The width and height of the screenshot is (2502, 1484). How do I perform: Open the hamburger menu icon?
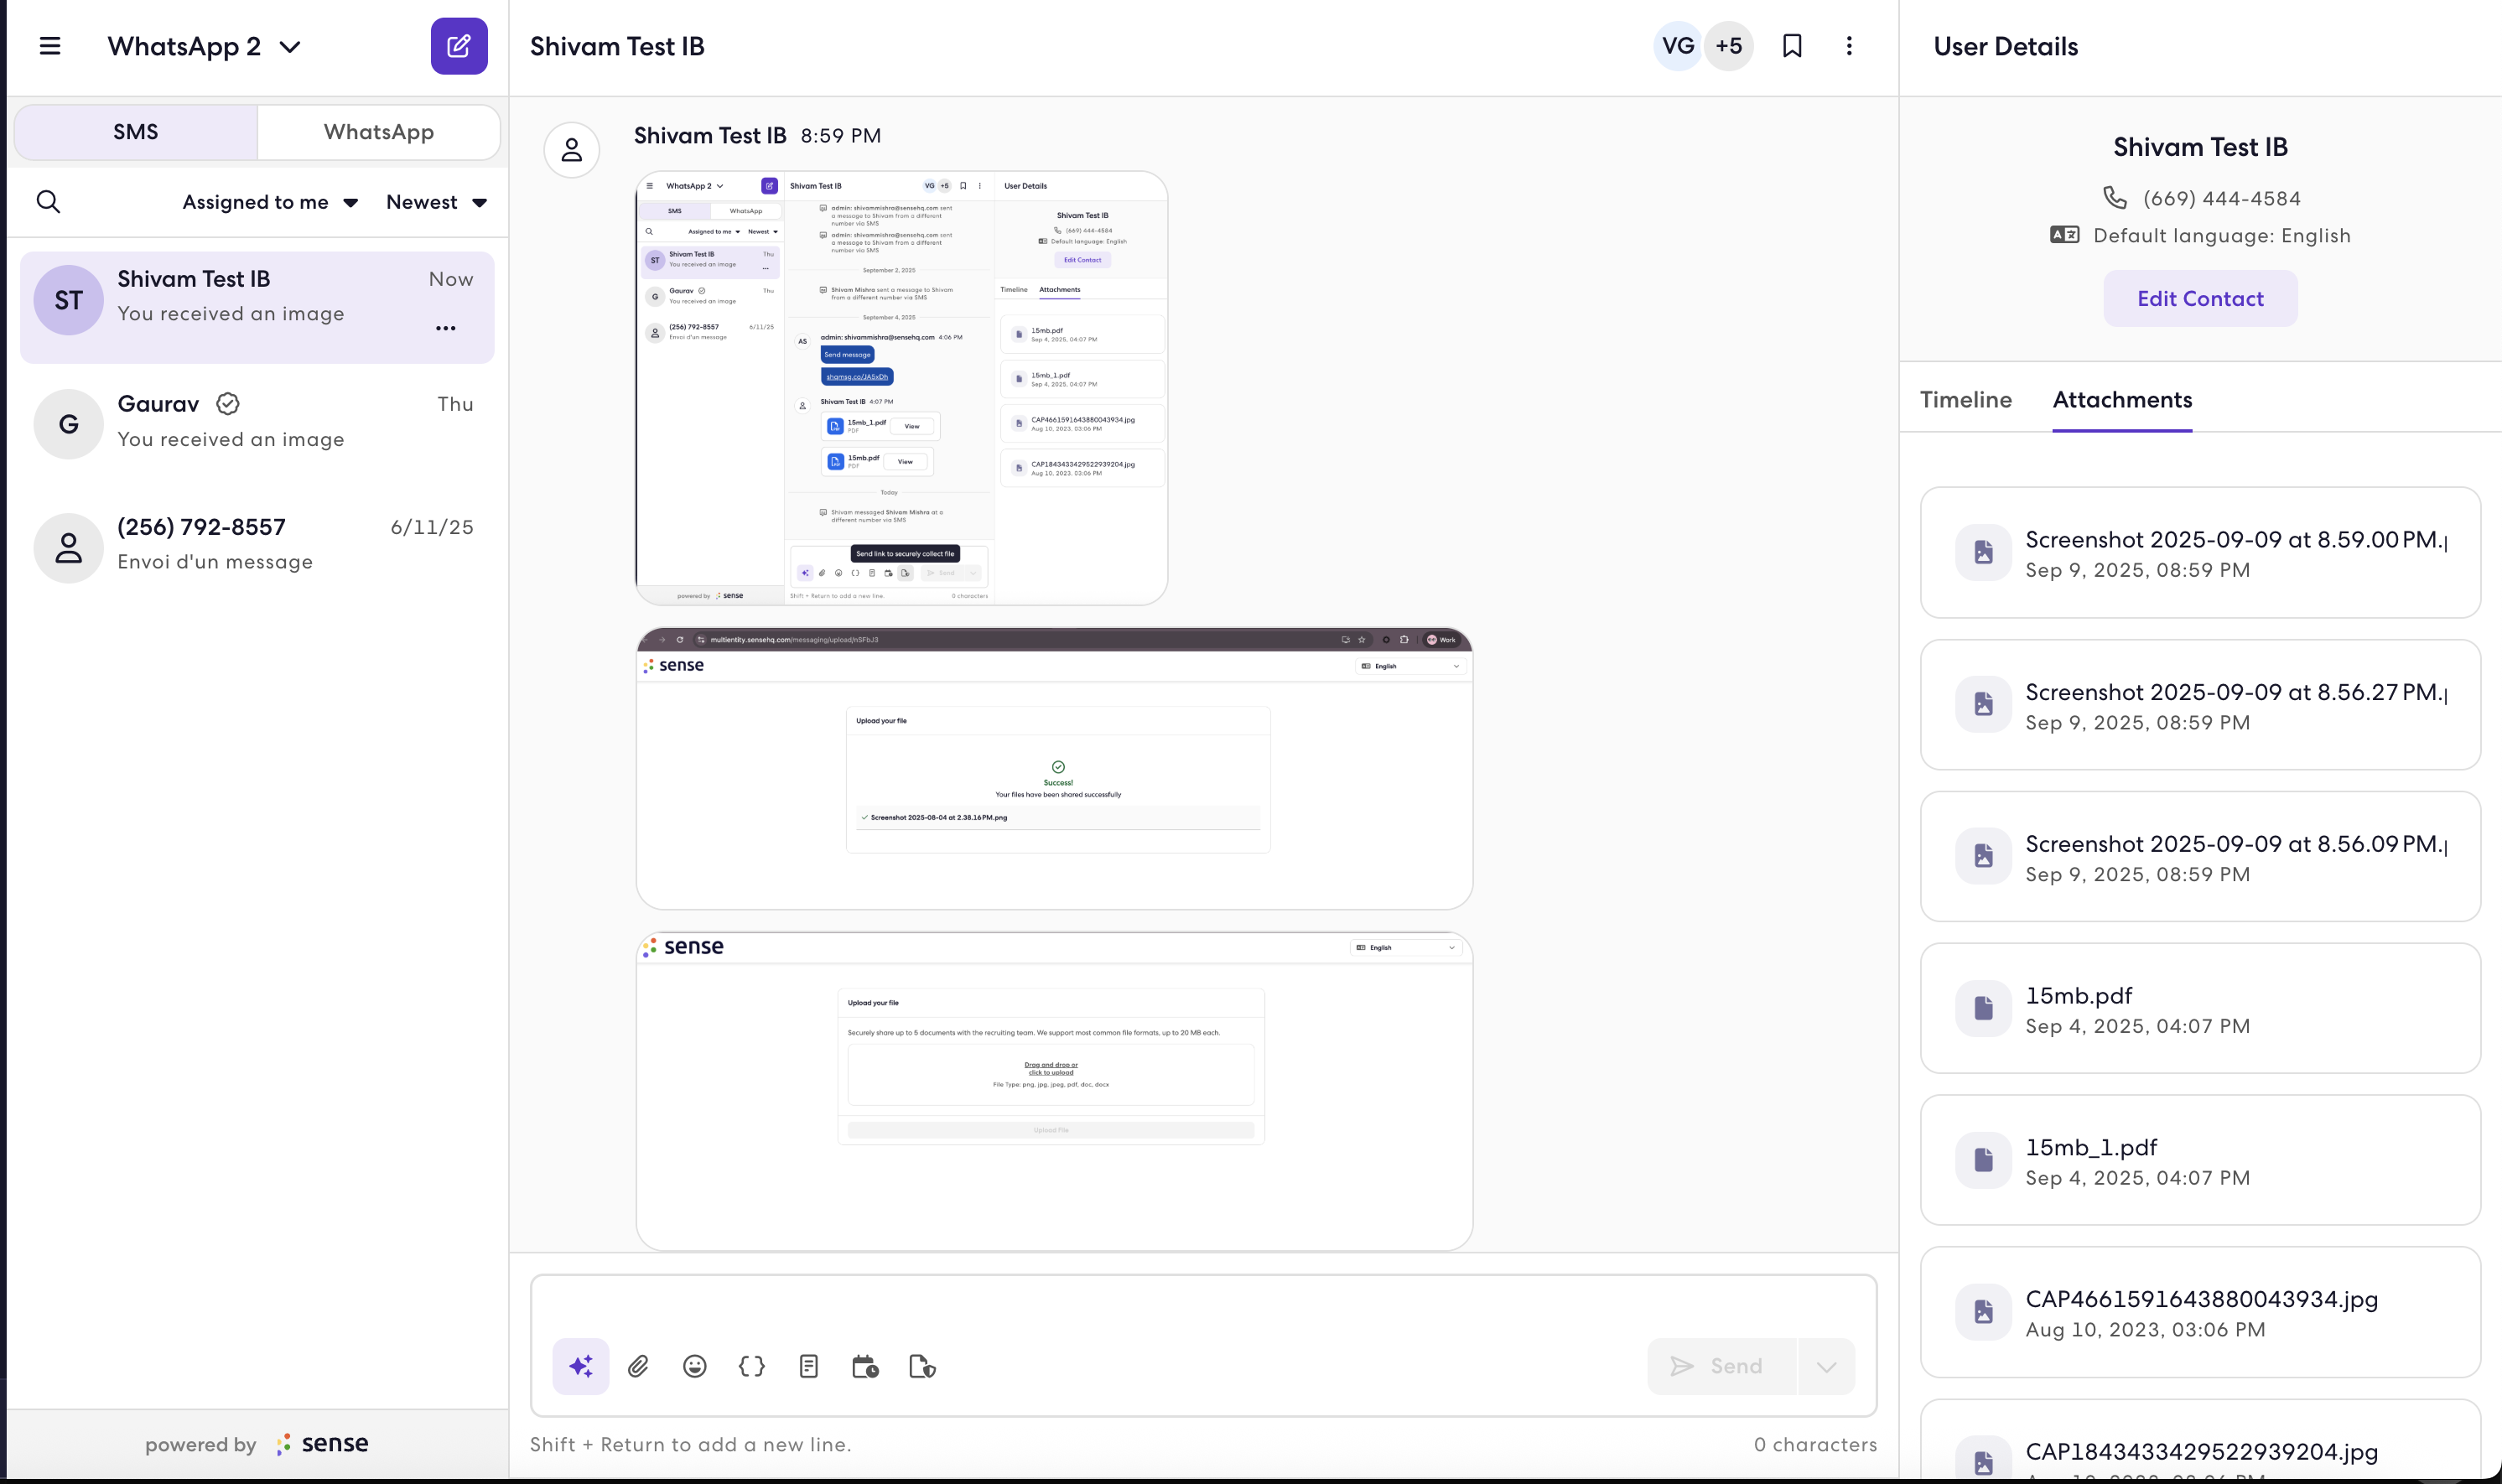click(x=50, y=46)
